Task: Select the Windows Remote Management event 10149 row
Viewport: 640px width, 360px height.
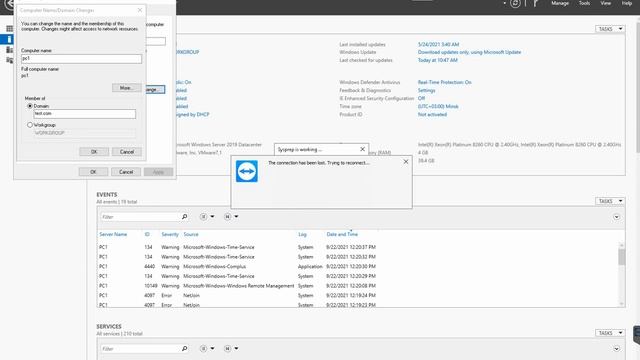Action: (358, 286)
